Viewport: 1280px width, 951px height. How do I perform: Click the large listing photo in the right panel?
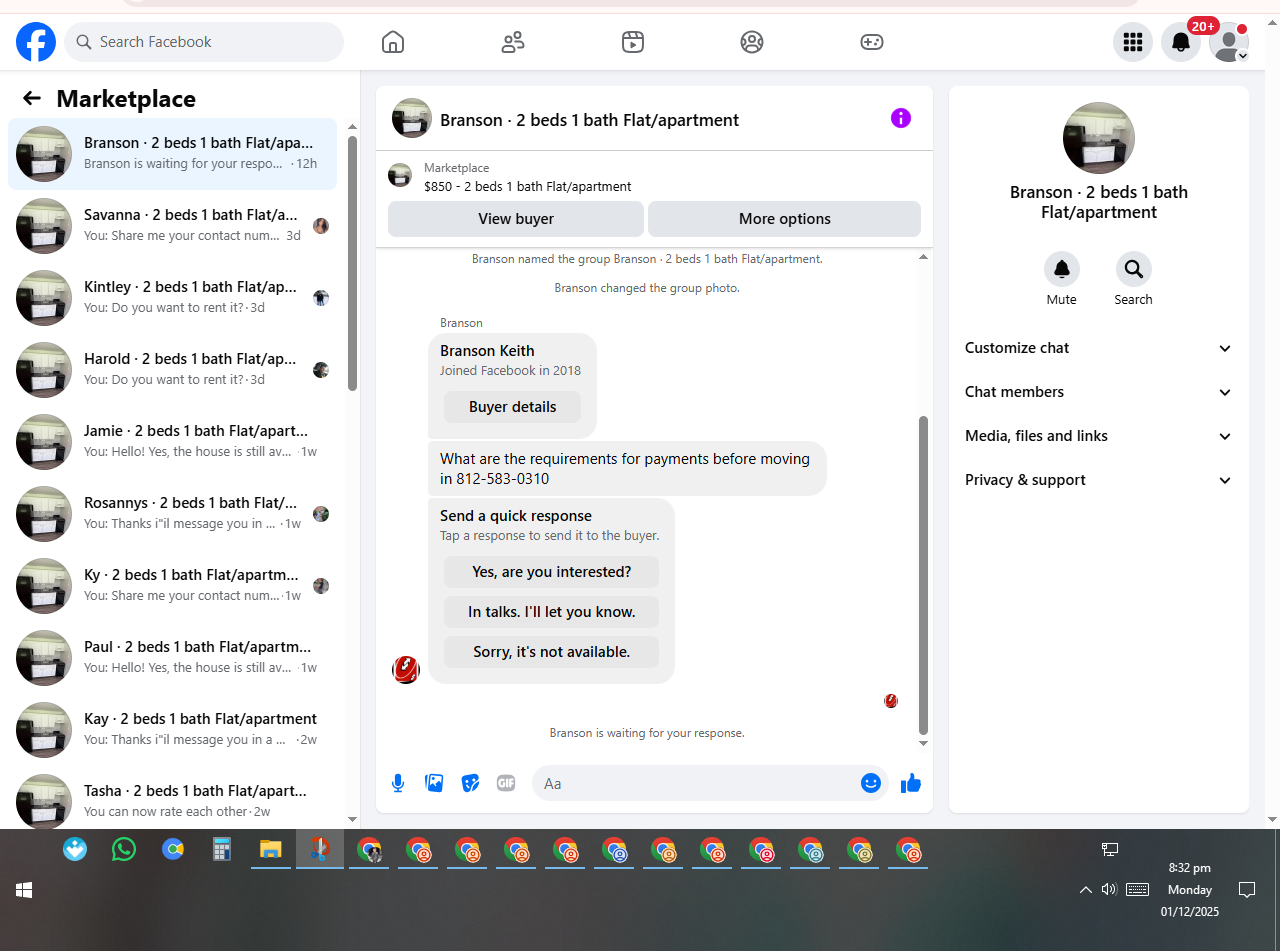tap(1099, 138)
